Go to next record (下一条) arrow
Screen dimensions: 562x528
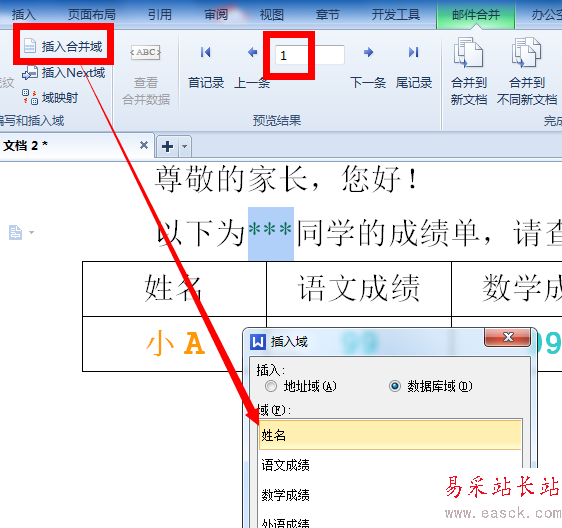(368, 52)
